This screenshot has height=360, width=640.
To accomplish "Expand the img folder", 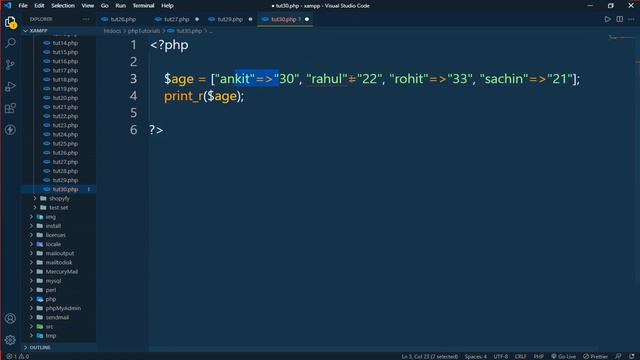I will coord(51,217).
